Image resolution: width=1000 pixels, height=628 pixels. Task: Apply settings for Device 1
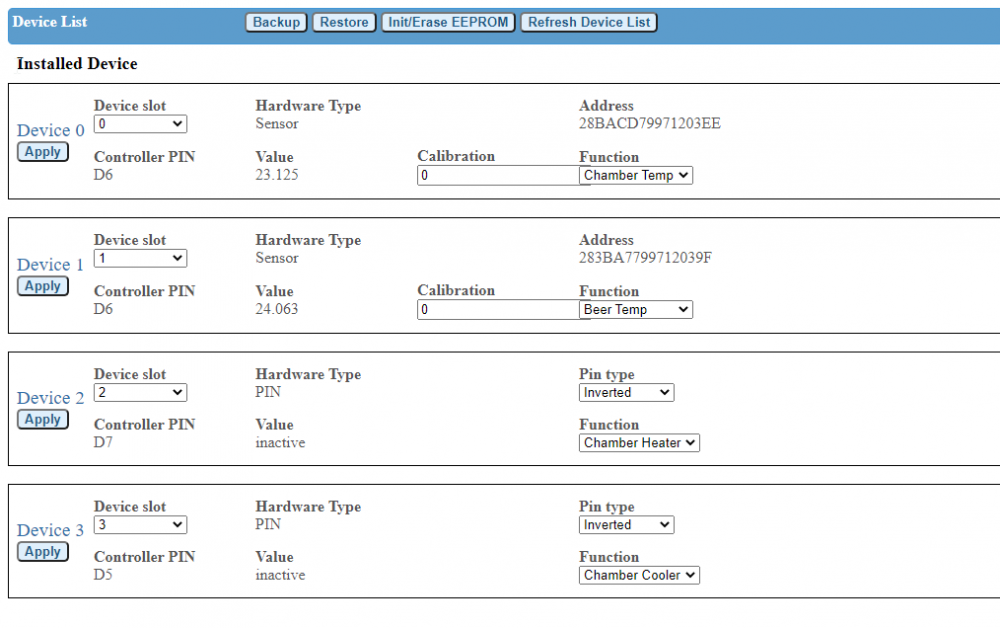(x=43, y=286)
